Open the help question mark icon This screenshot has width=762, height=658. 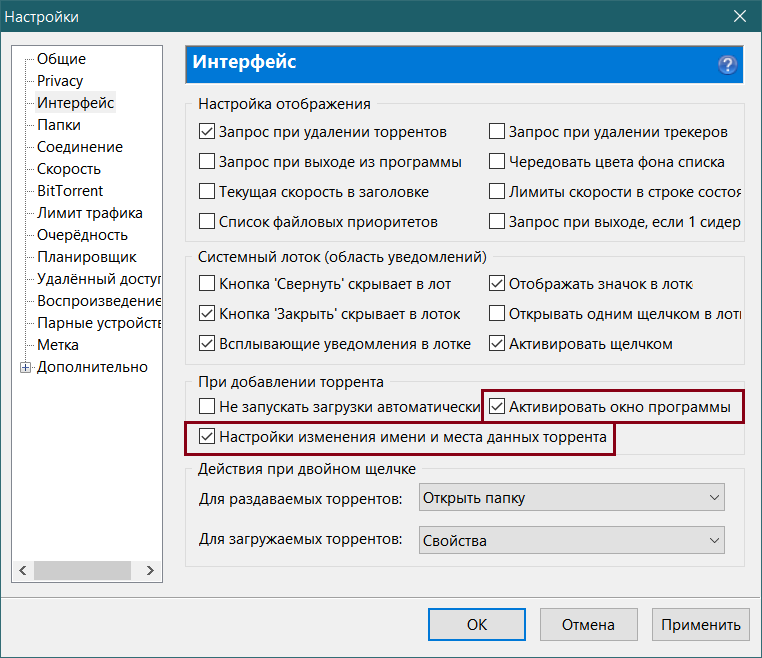(x=727, y=65)
